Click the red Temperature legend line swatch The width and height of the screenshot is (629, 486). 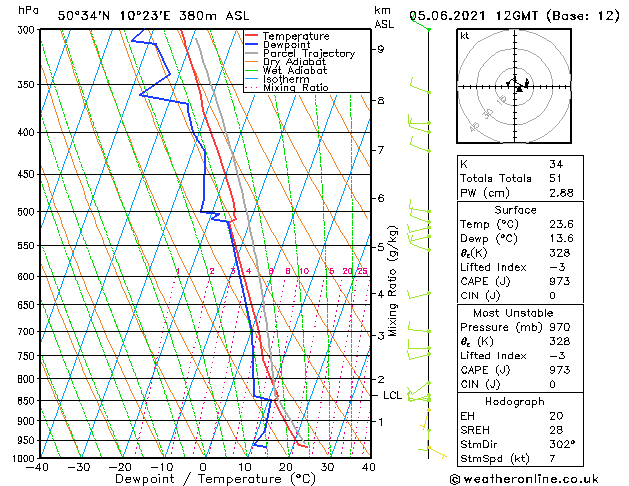[x=252, y=36]
